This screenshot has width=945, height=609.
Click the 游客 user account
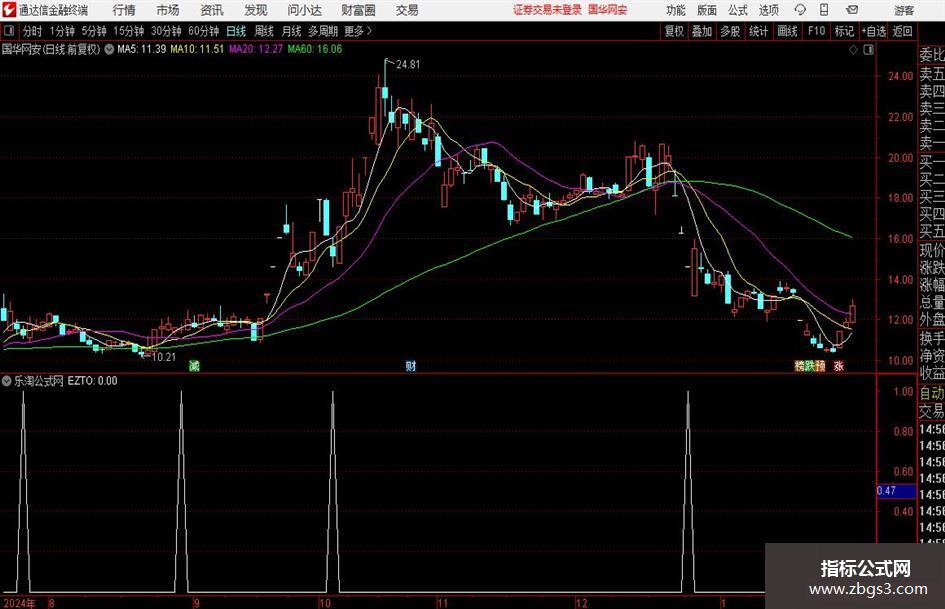903,10
